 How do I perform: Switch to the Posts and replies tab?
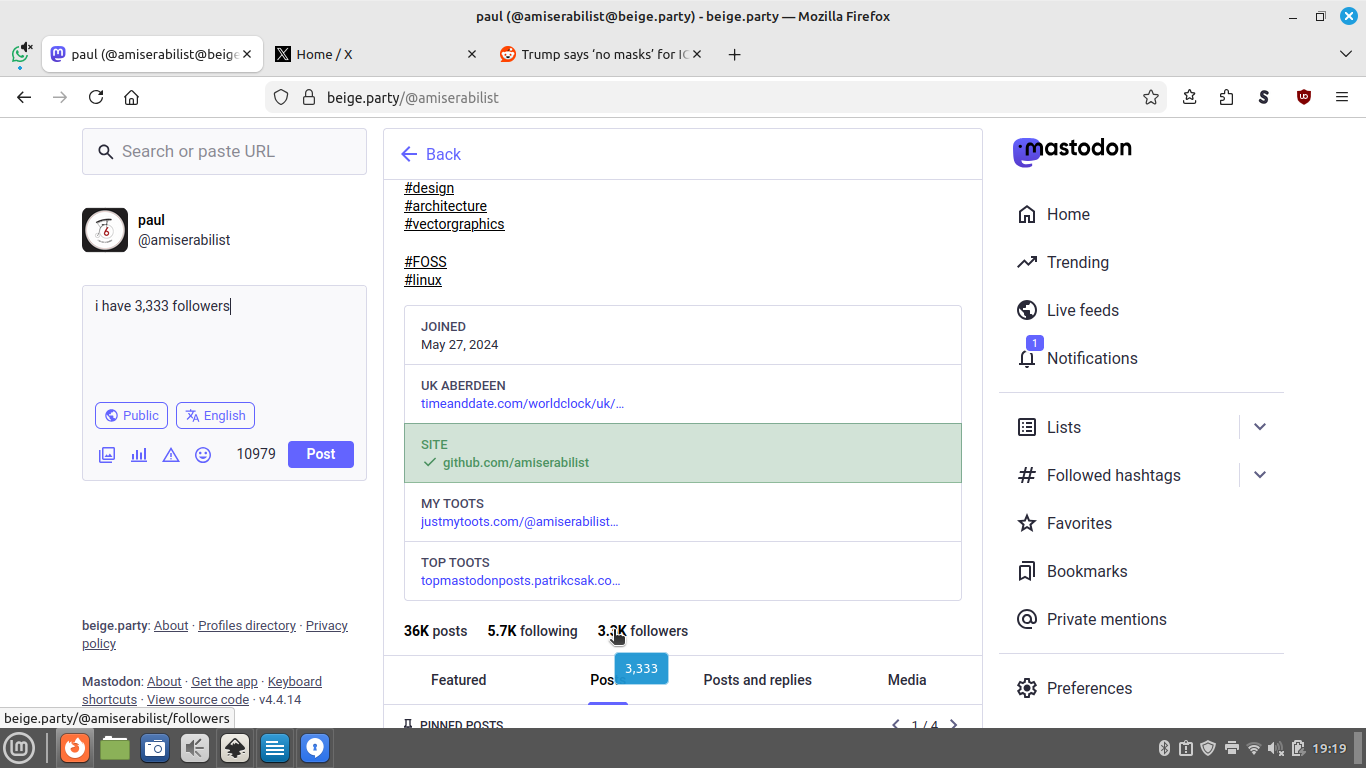(x=757, y=680)
